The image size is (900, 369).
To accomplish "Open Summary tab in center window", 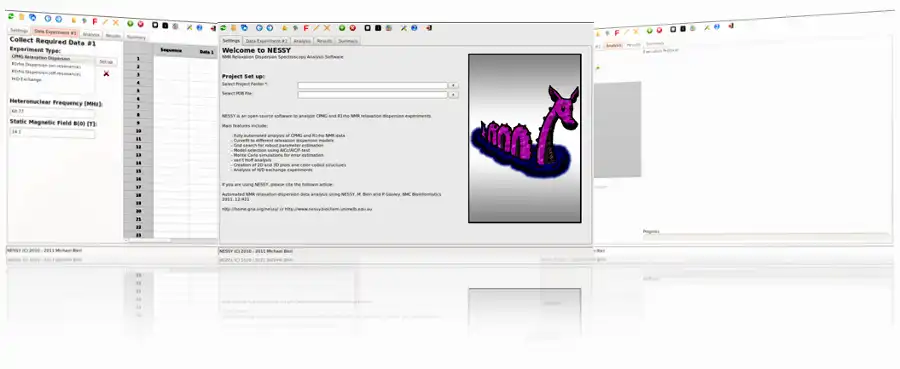I will coord(348,41).
